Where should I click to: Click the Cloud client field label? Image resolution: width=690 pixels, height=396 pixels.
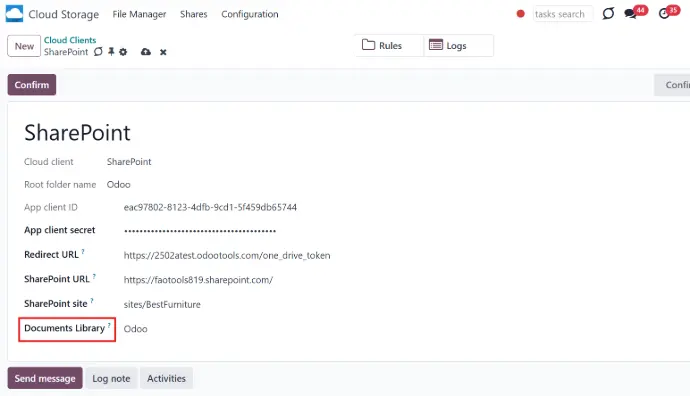49,162
